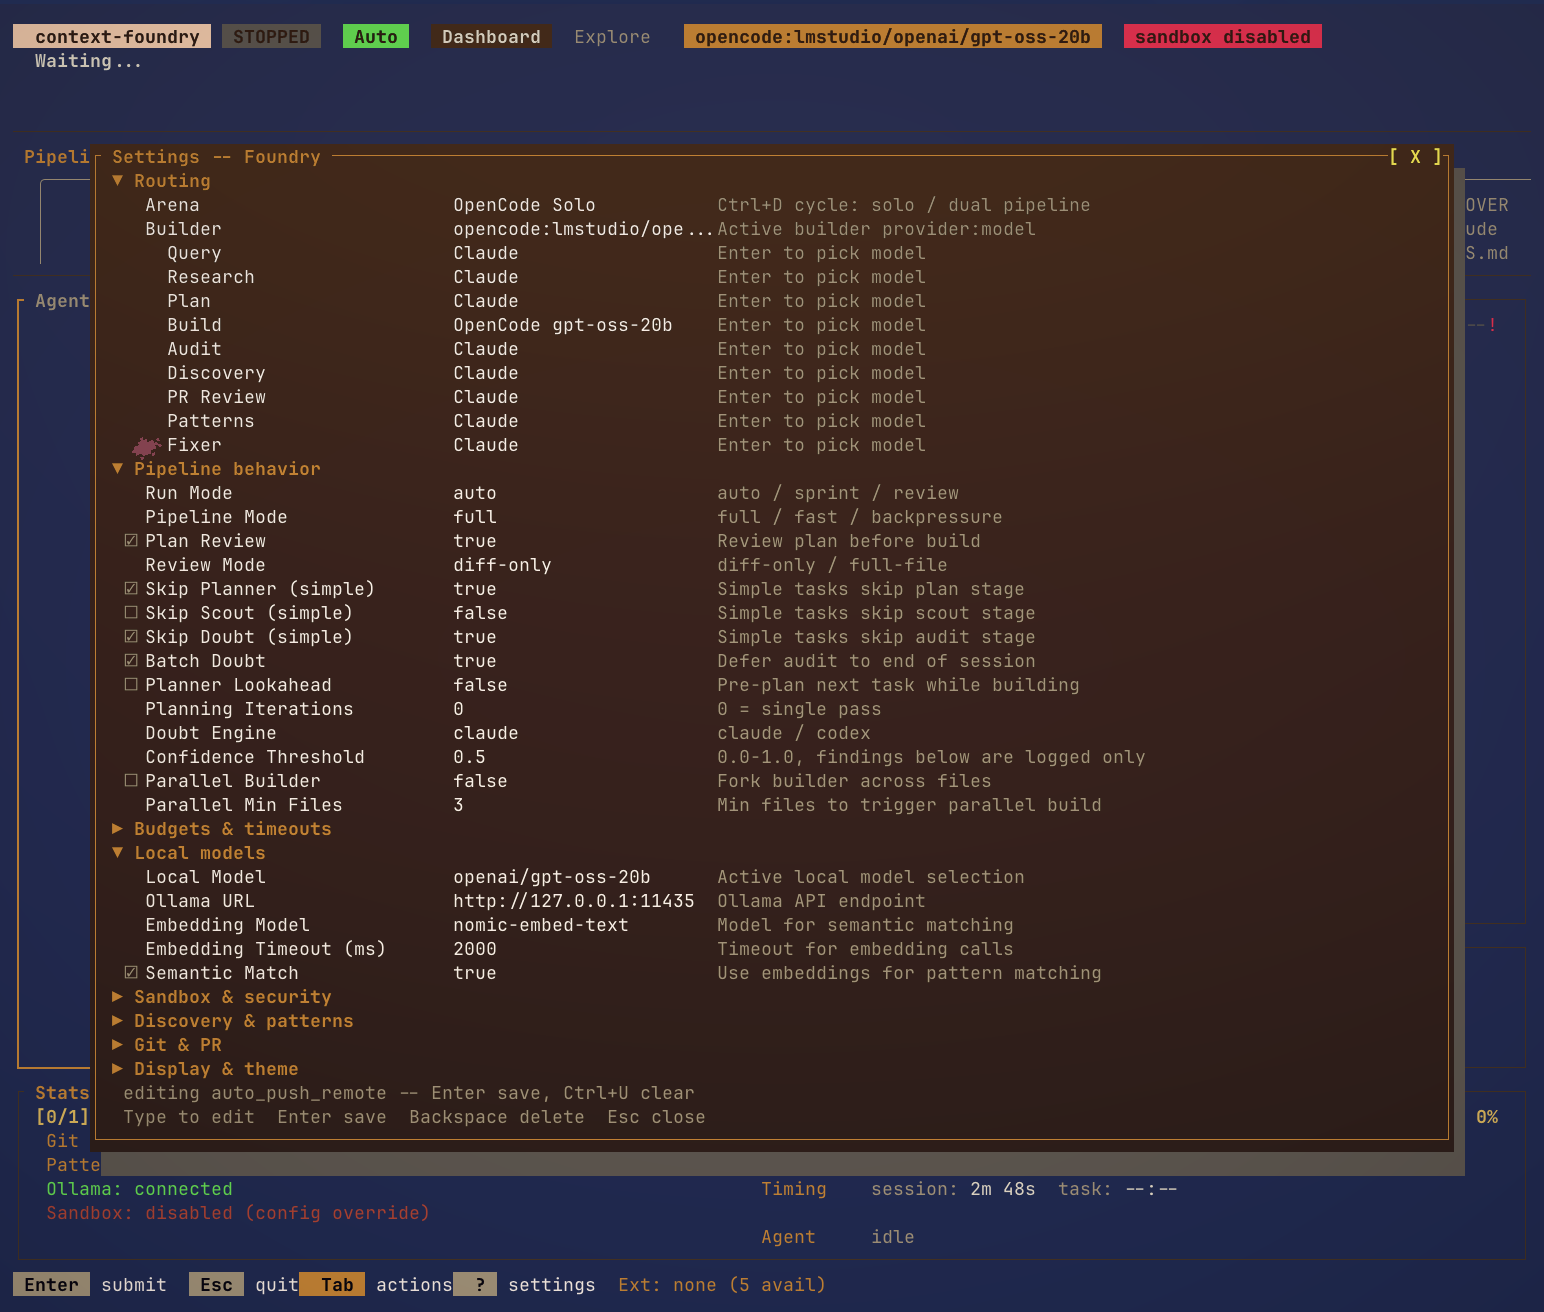The width and height of the screenshot is (1544, 1312).
Task: Click the Esc quit key hint
Action: (244, 1285)
